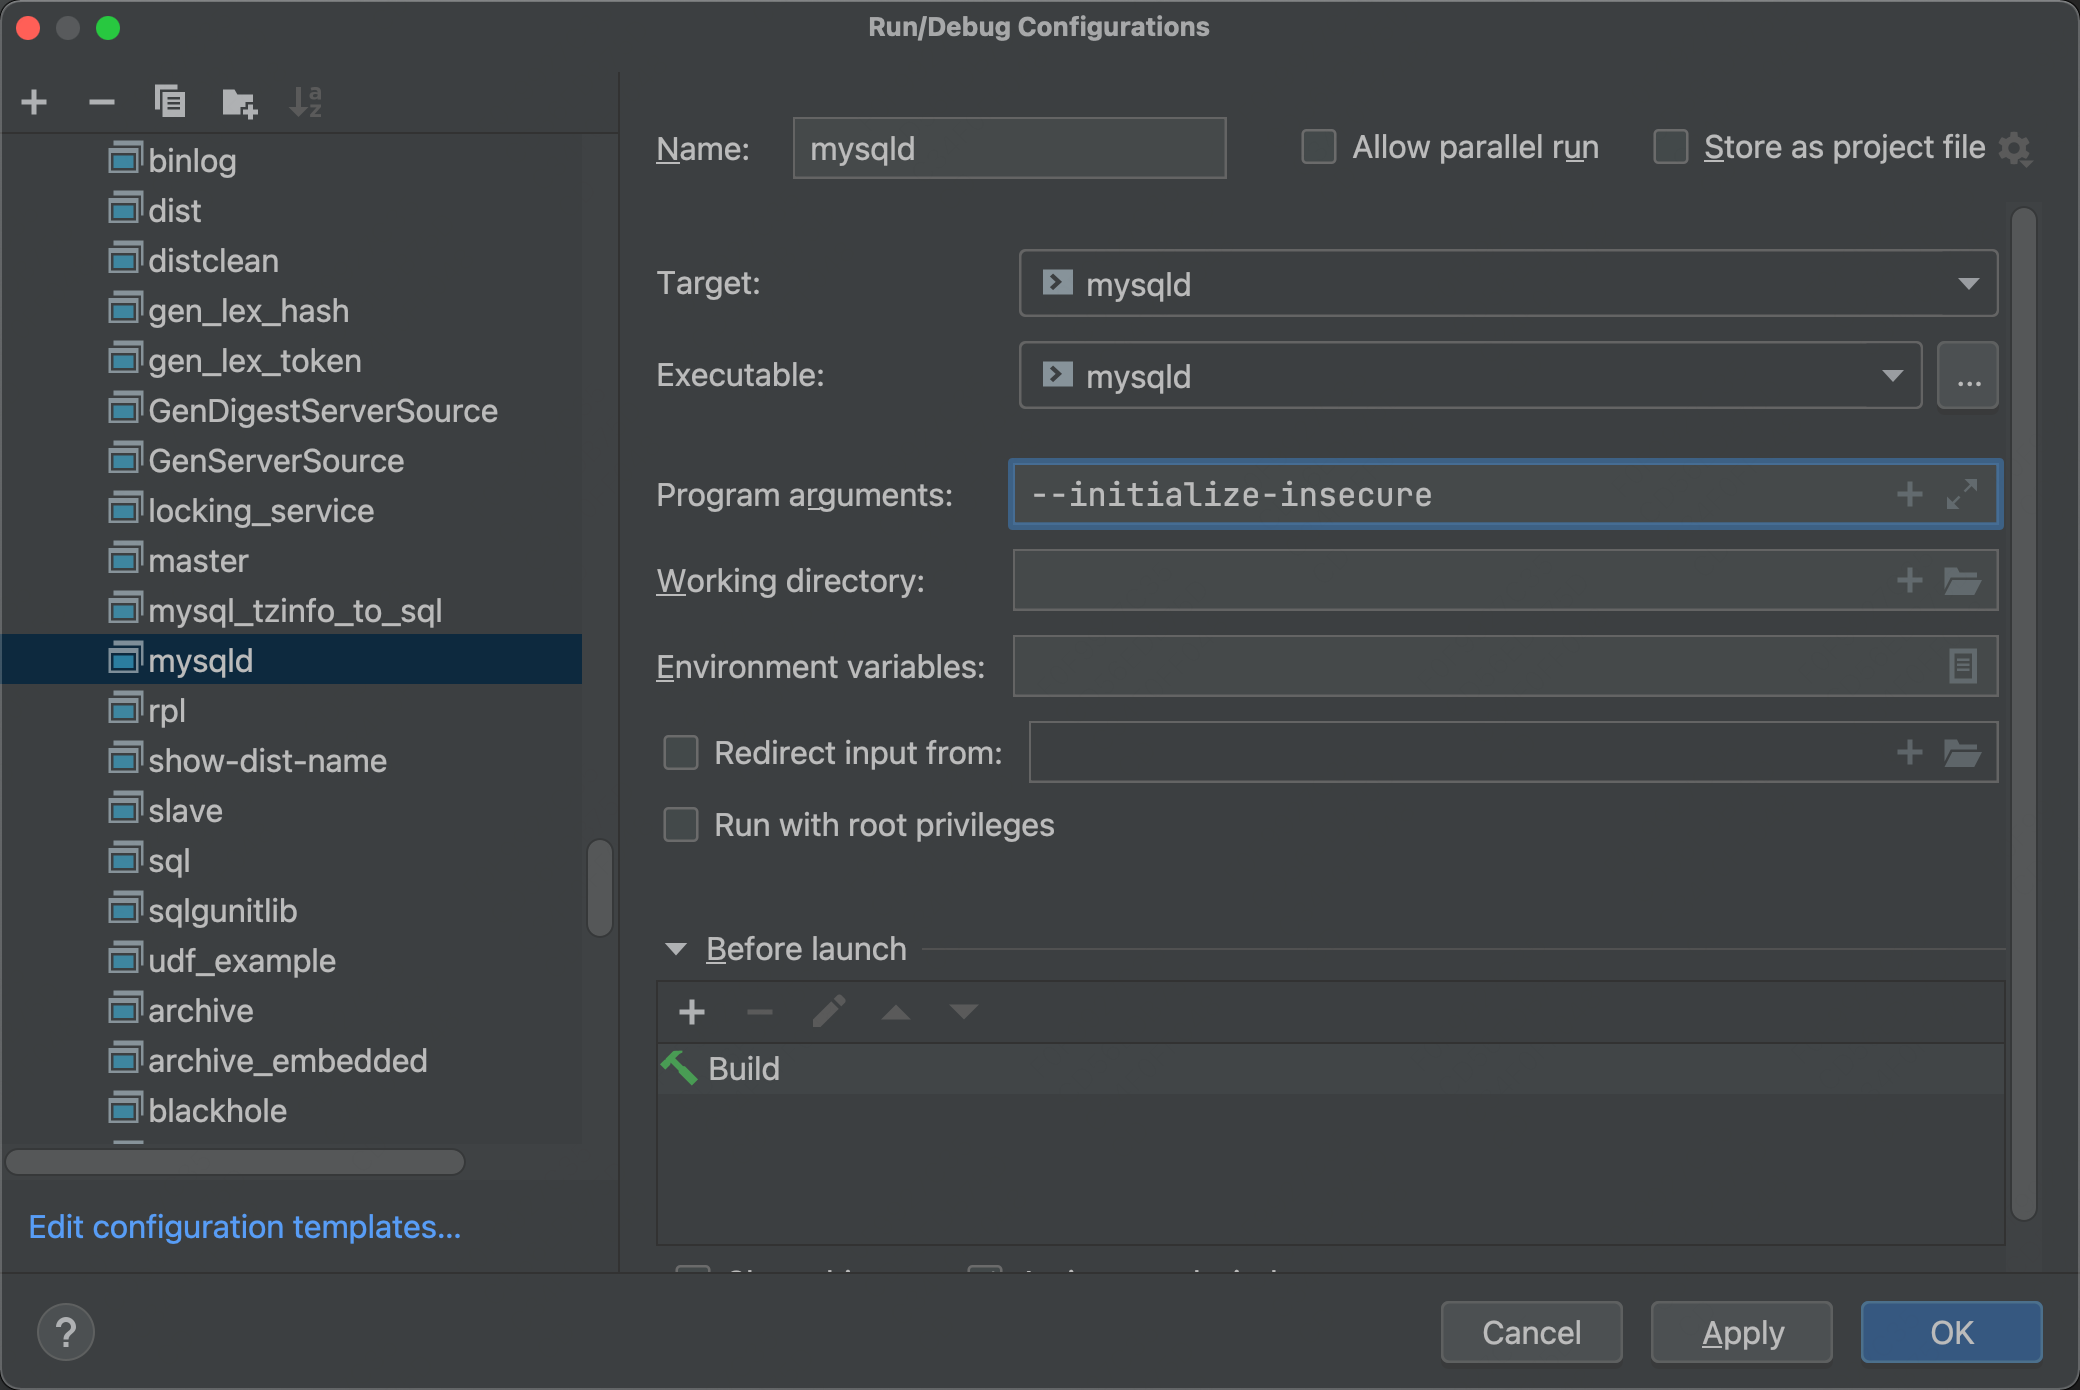Check Store as project file
Image resolution: width=2080 pixels, height=1390 pixels.
(x=1671, y=147)
